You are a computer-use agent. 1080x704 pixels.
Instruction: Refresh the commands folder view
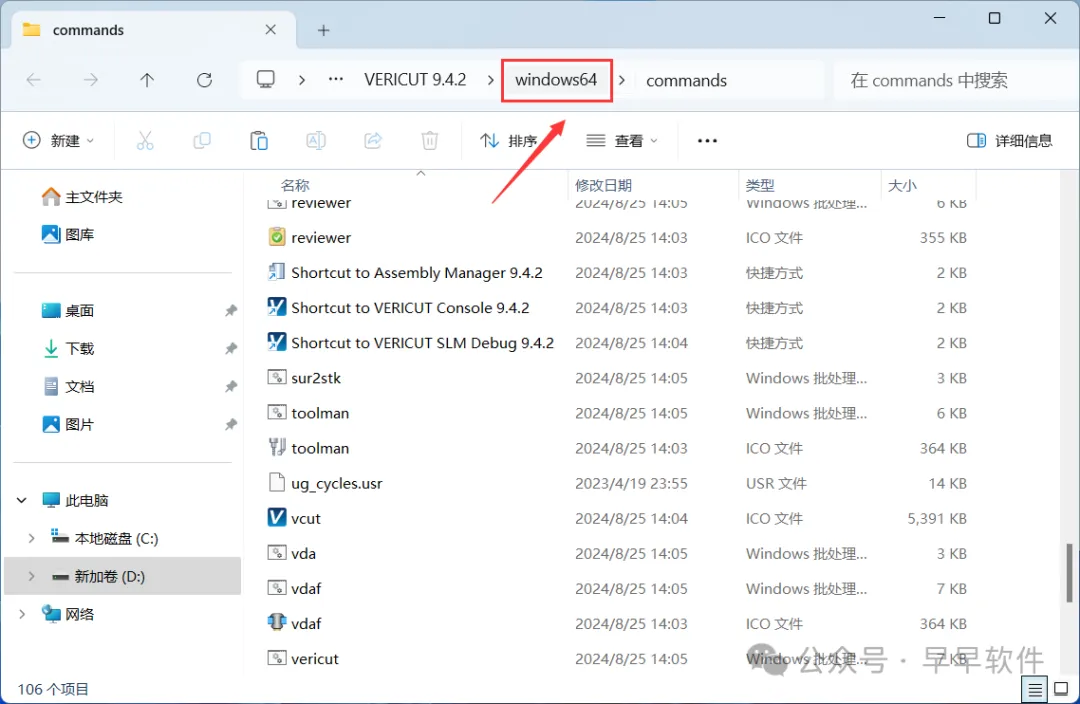(205, 80)
